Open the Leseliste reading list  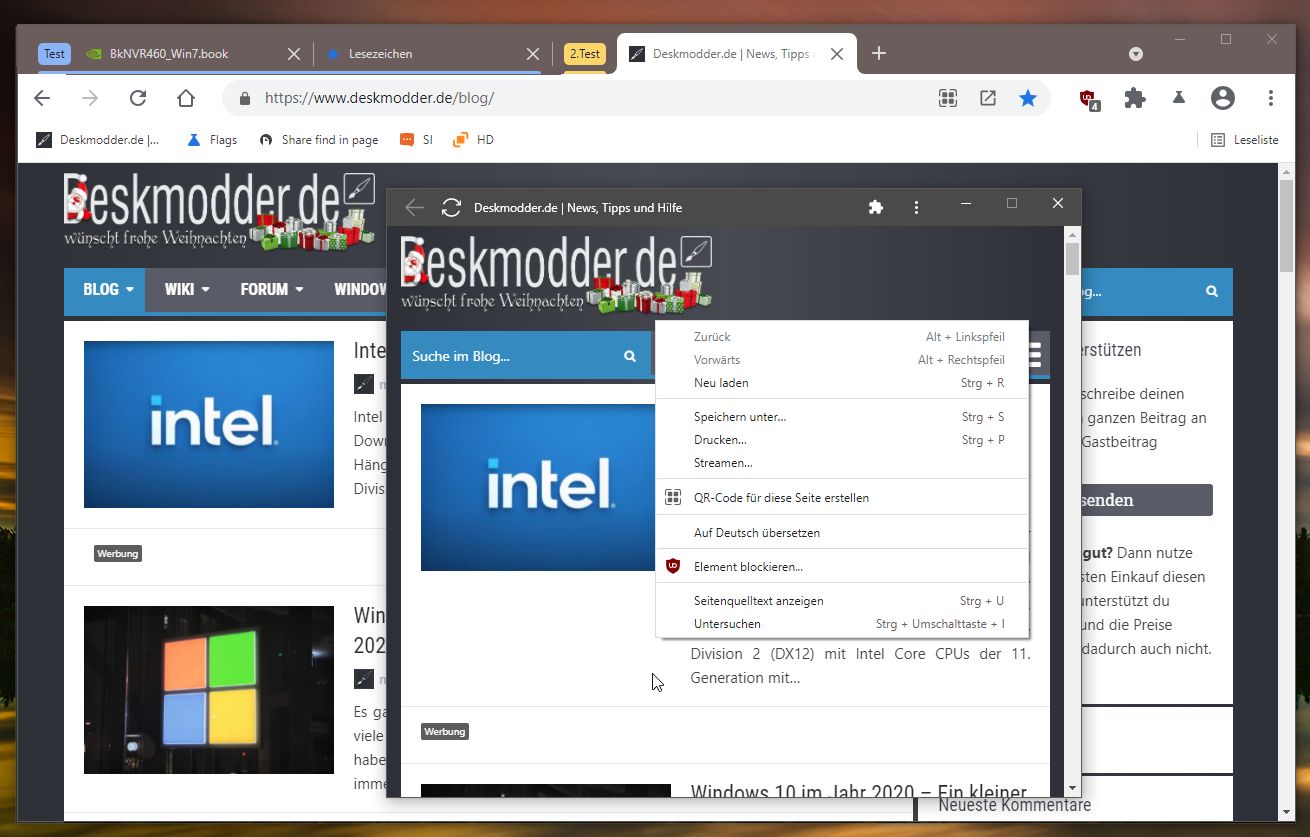(1245, 140)
